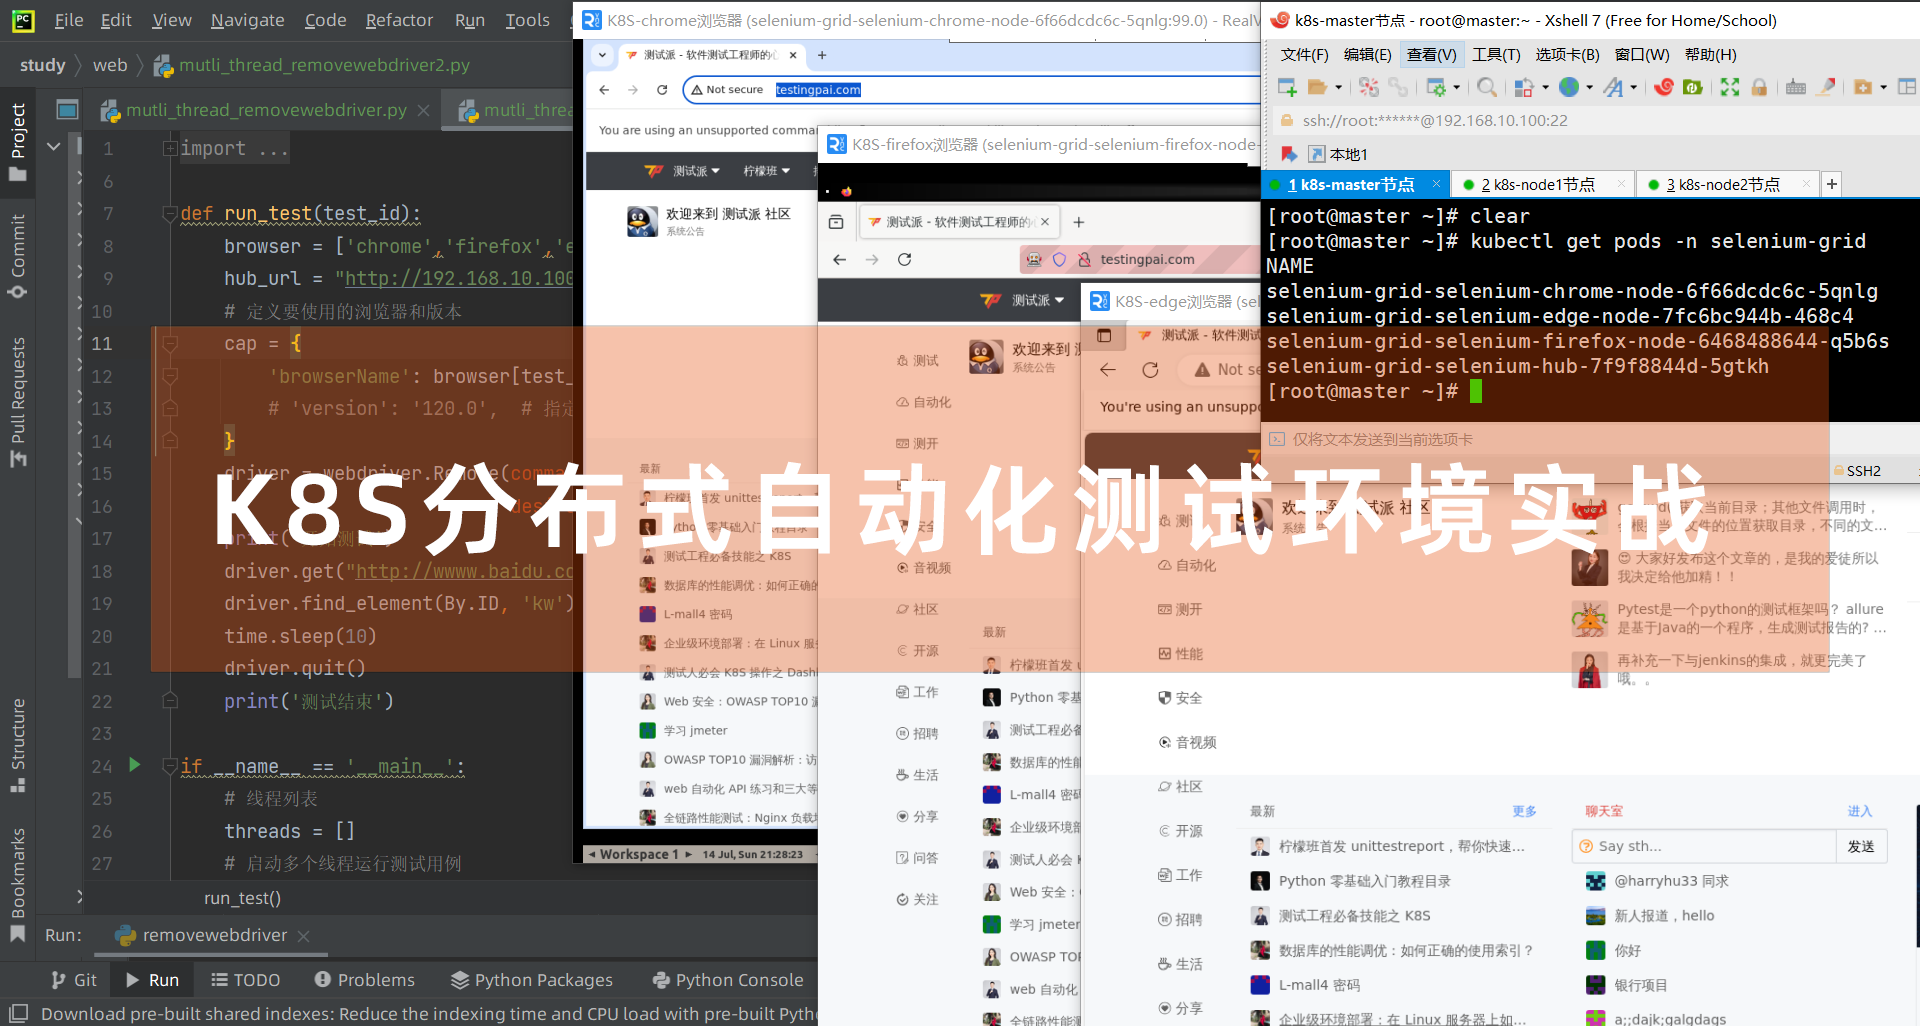Expand the folded import block on line 1

point(170,149)
